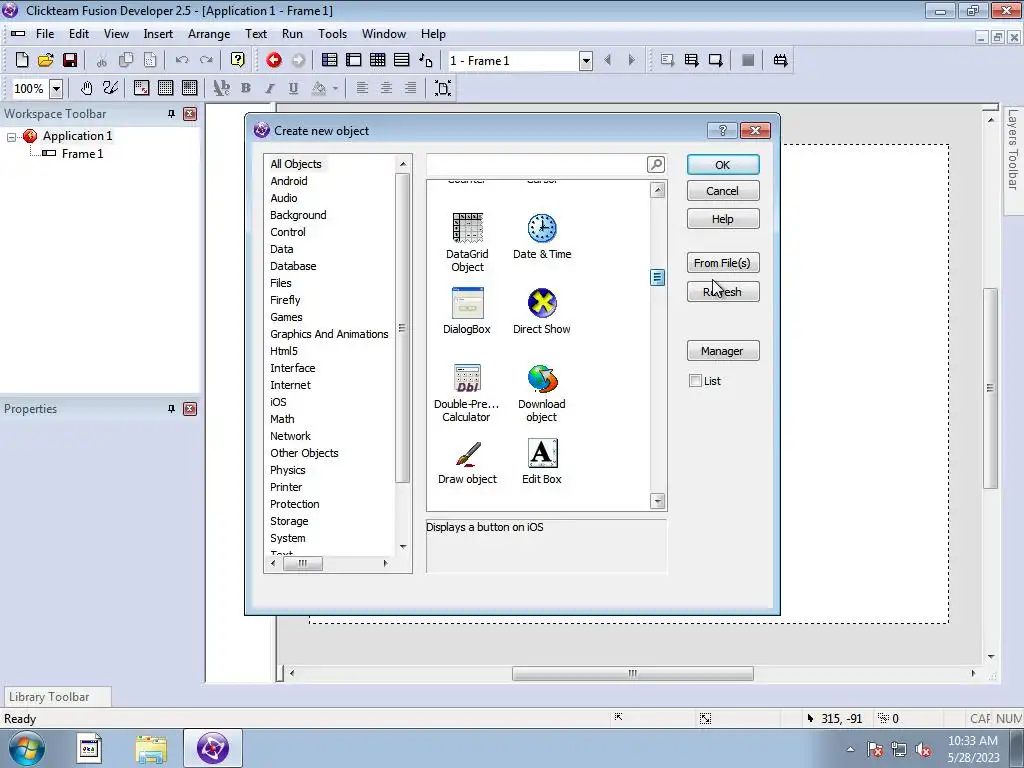Select the All Objects category

296,164
